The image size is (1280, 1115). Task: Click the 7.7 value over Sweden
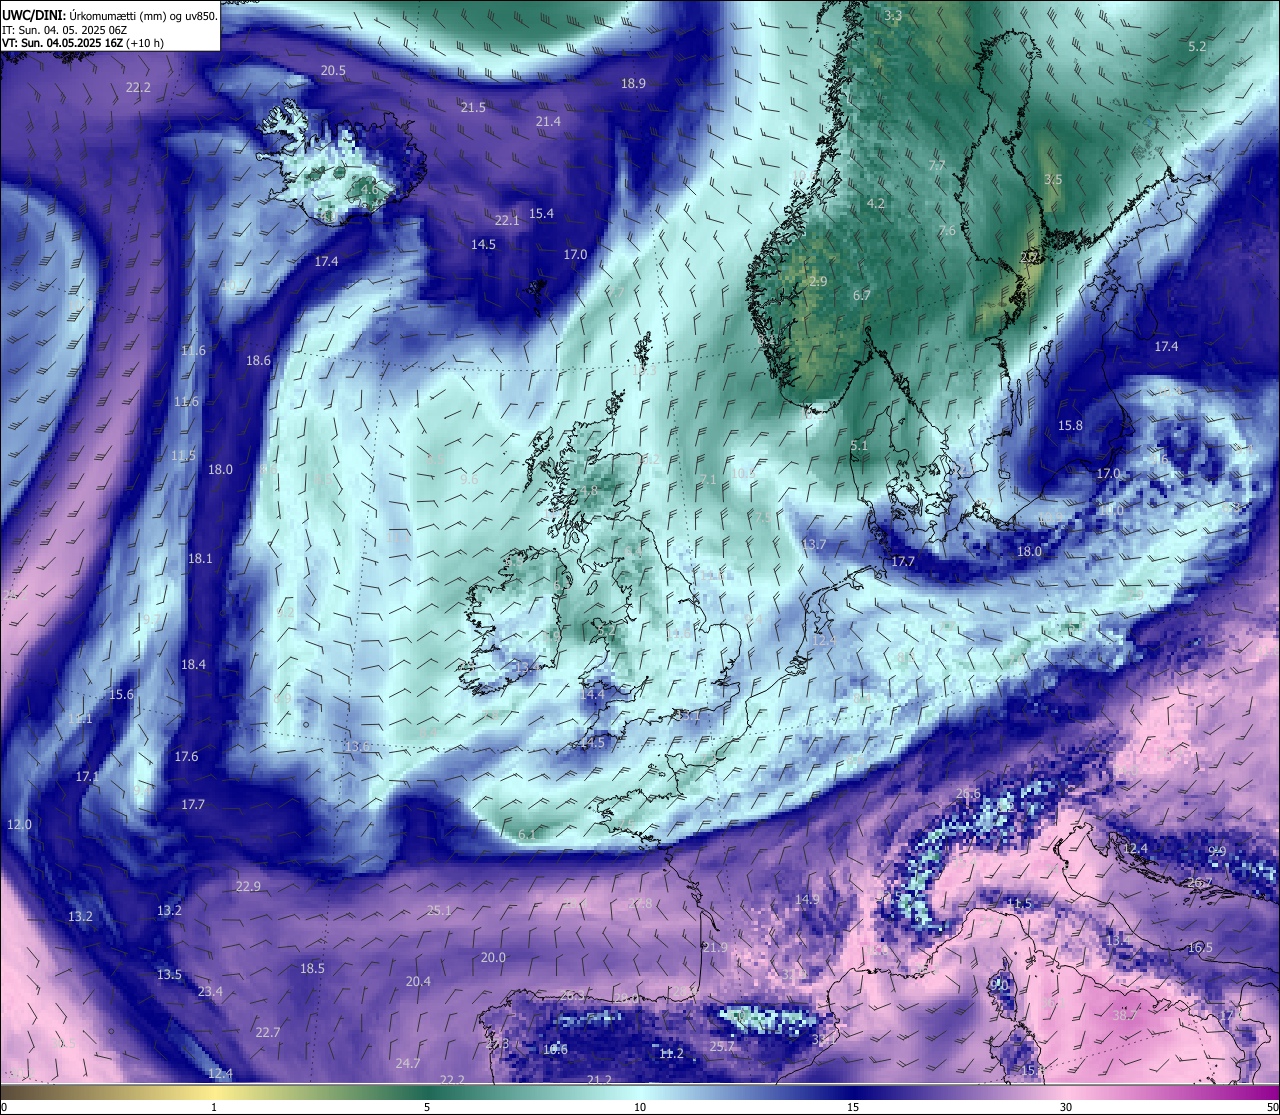click(x=937, y=165)
